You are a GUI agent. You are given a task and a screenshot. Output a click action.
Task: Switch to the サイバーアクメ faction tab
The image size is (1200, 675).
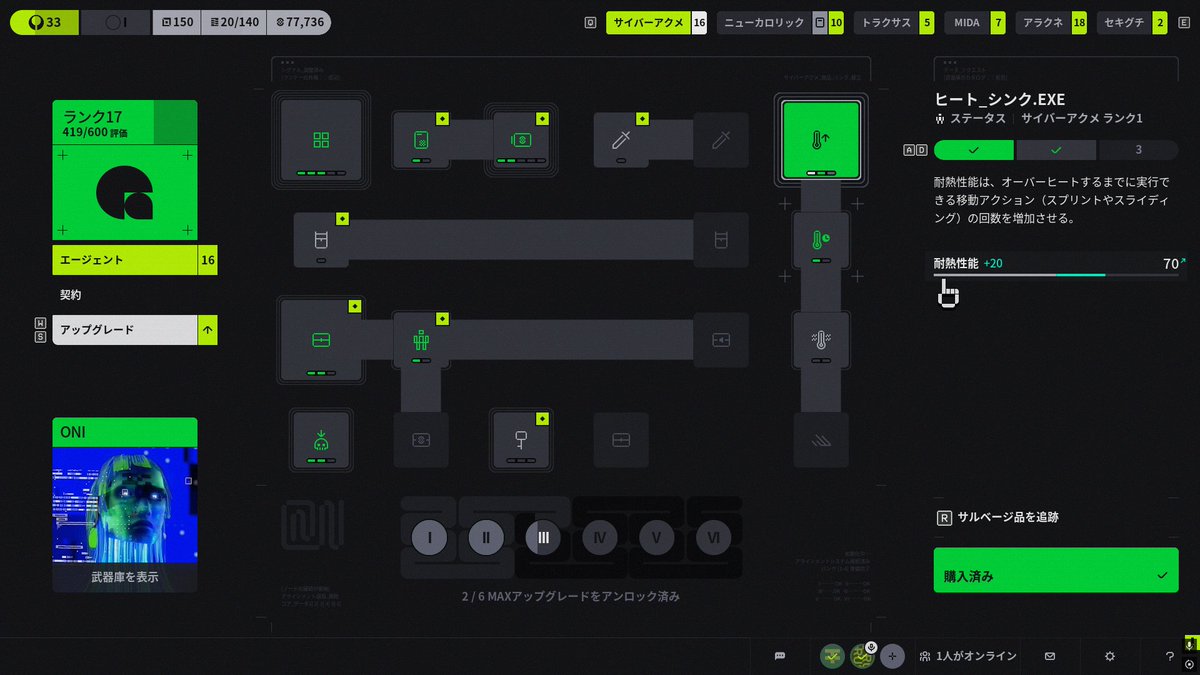point(656,22)
